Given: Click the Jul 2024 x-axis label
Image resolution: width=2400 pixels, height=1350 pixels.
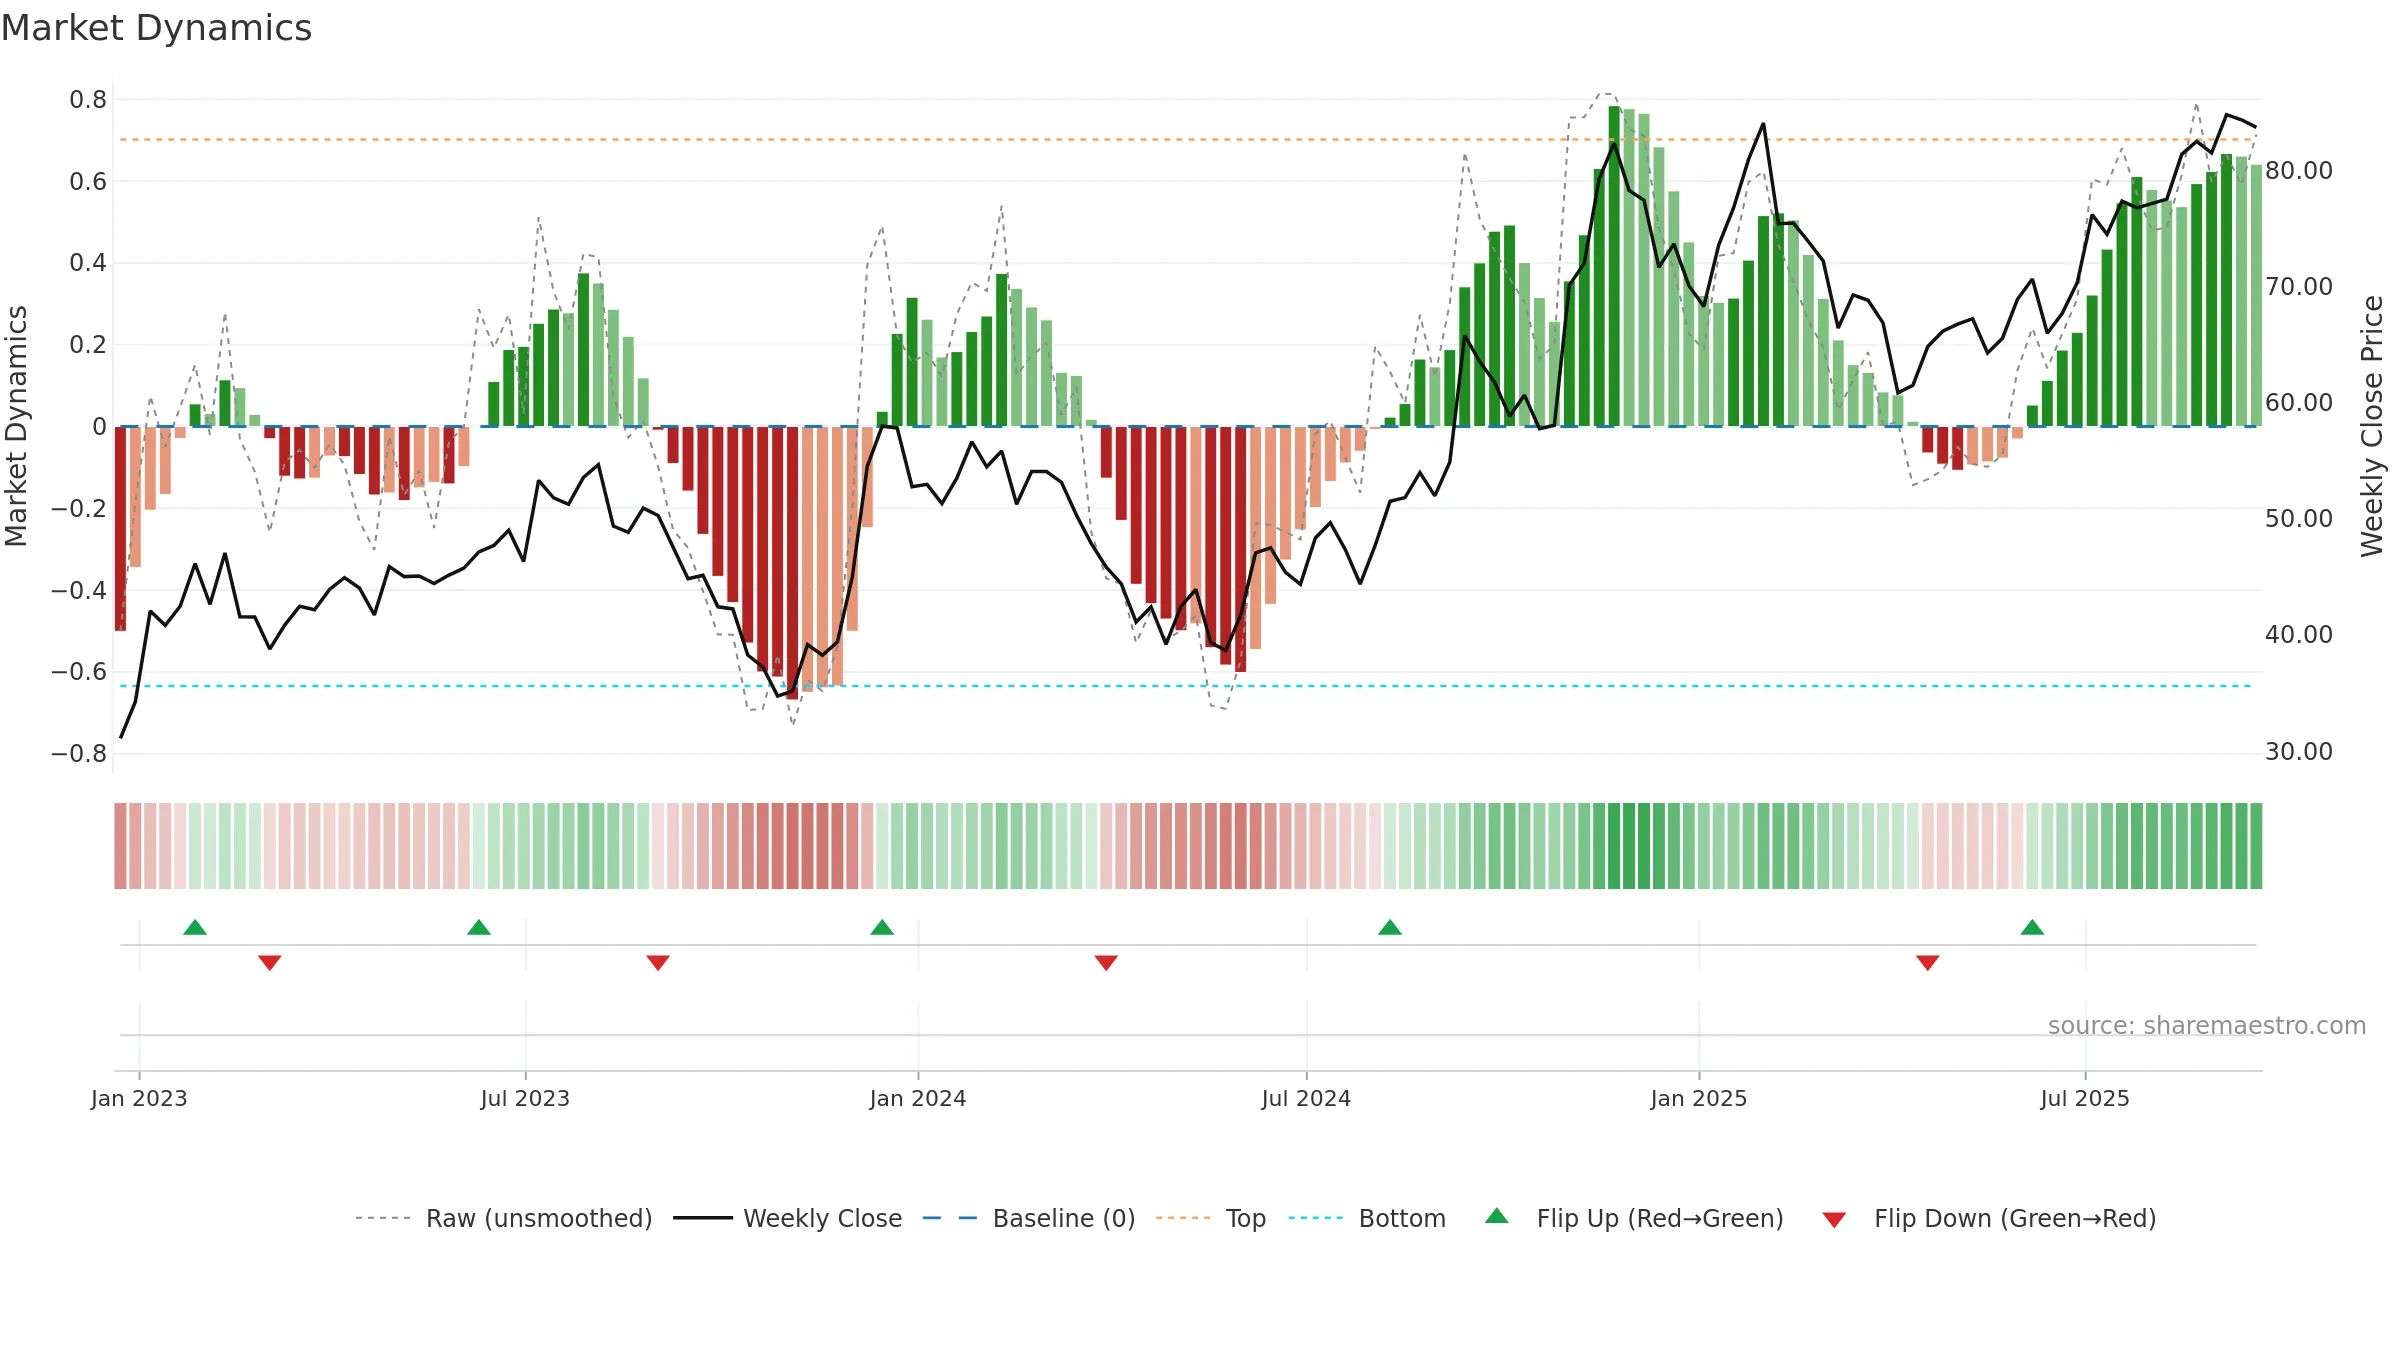Looking at the screenshot, I should click(1306, 1098).
